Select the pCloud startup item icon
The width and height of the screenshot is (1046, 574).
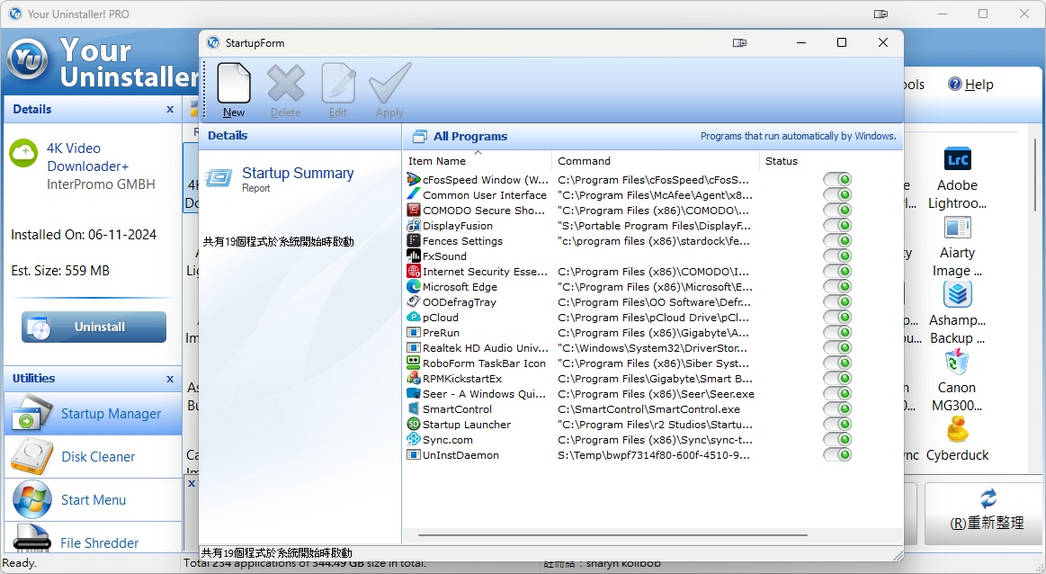(x=413, y=318)
